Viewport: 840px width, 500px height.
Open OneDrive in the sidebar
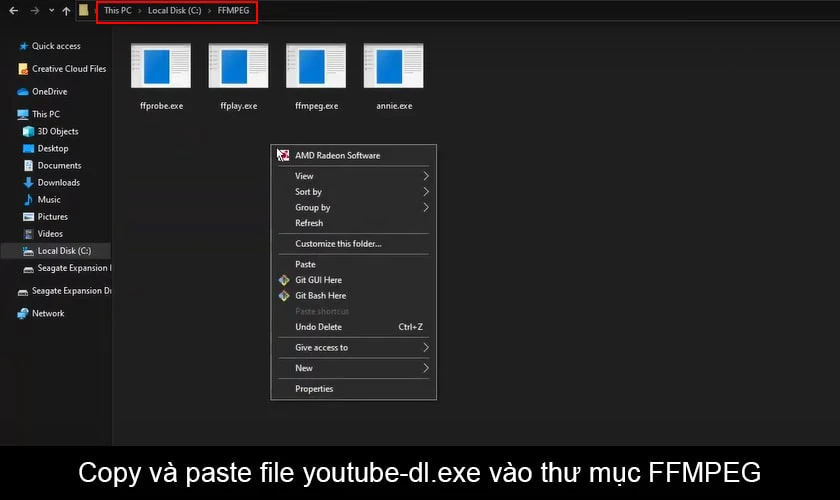click(49, 92)
